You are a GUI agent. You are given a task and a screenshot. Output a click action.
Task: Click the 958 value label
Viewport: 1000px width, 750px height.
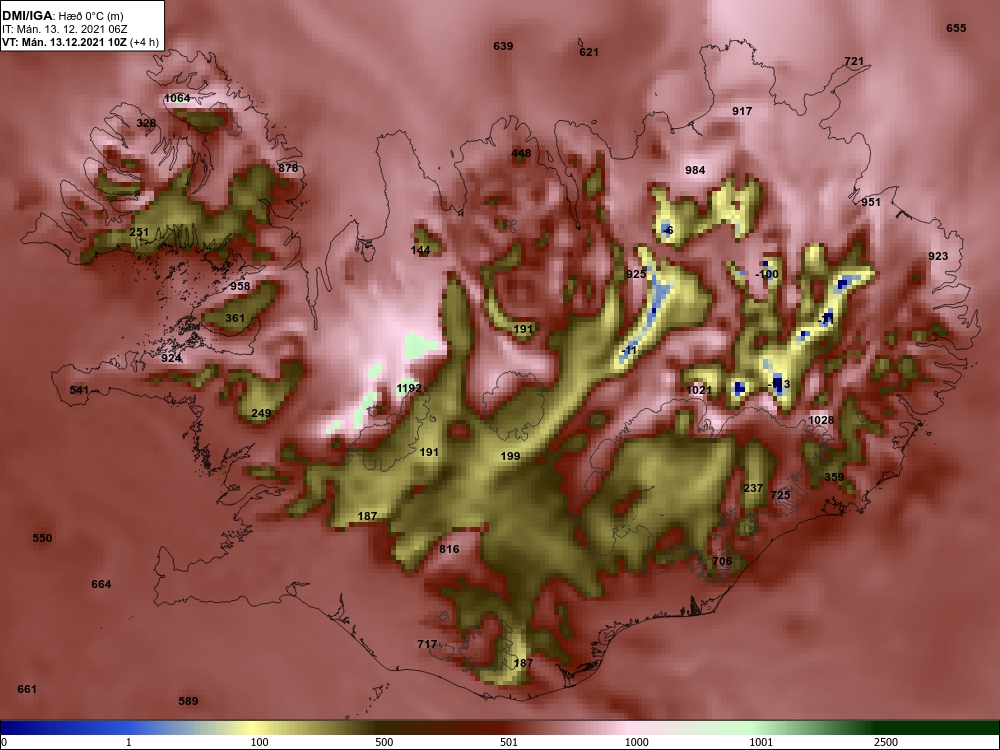coord(240,286)
